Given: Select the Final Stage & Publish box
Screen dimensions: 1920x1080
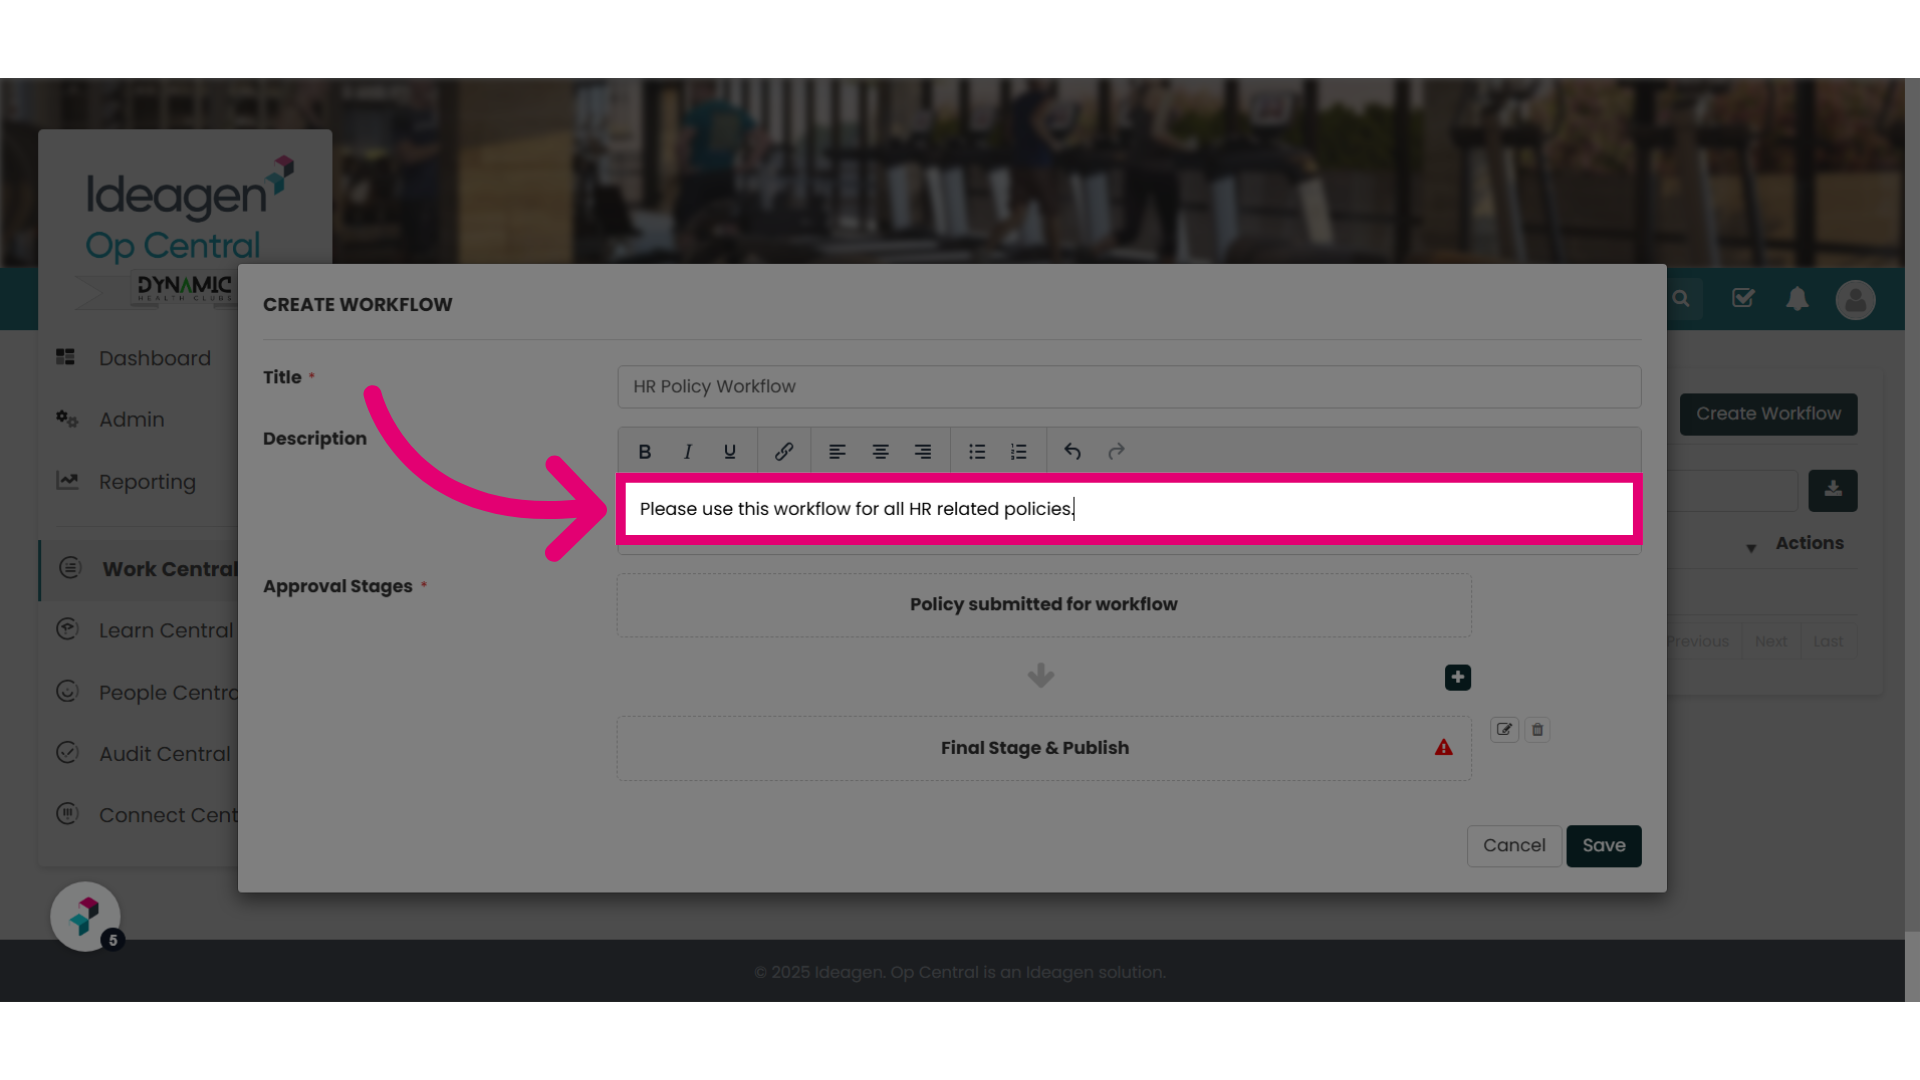Looking at the screenshot, I should pos(1044,748).
